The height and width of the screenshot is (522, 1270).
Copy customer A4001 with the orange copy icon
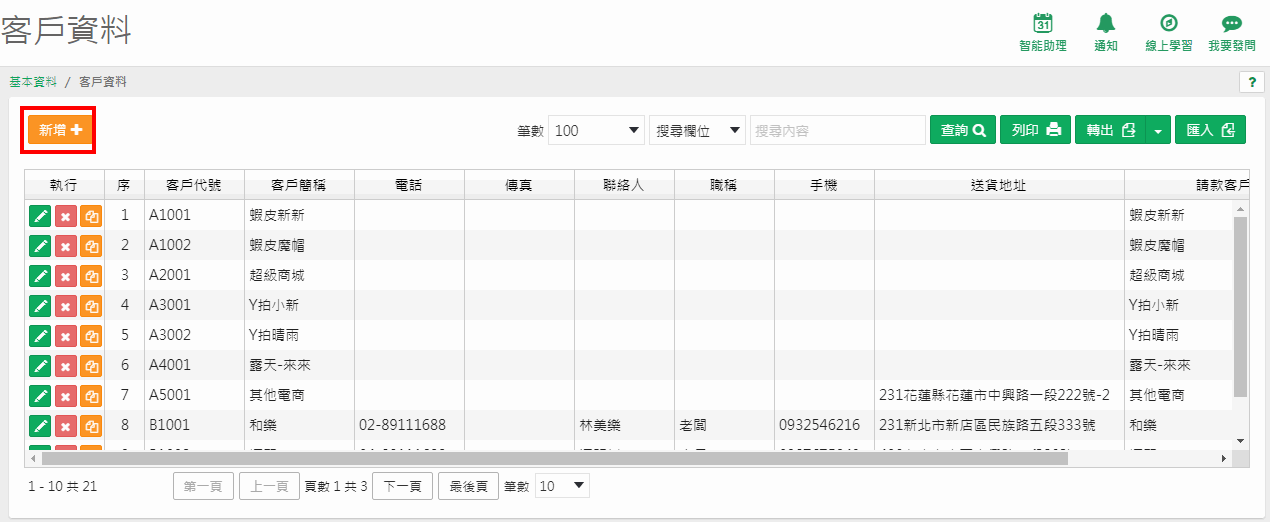click(x=91, y=365)
